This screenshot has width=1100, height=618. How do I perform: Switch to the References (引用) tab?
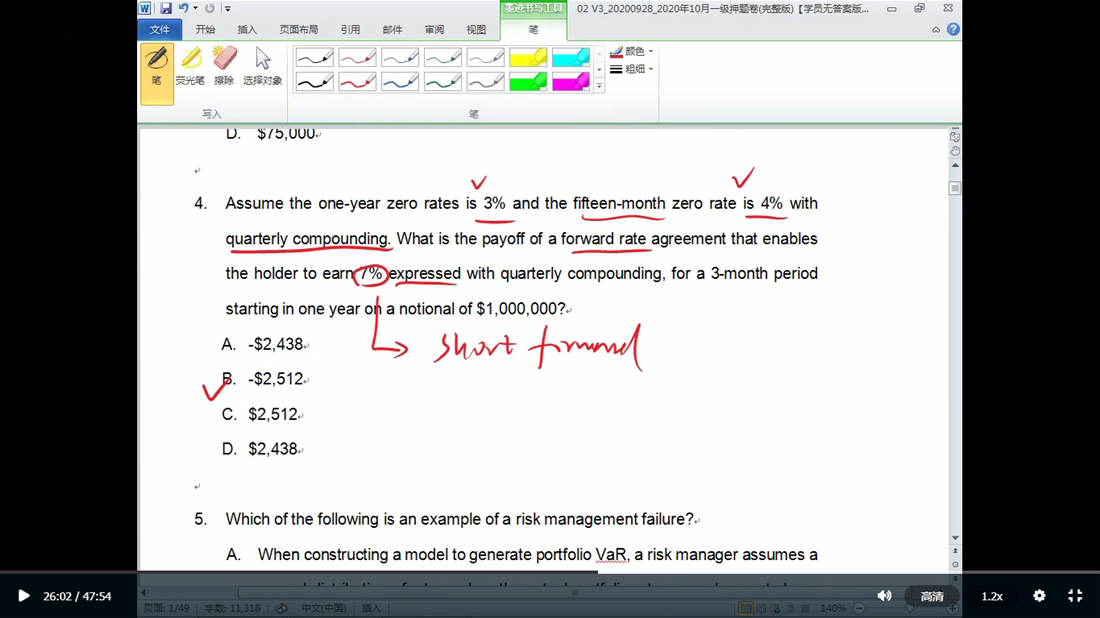pyautogui.click(x=350, y=29)
